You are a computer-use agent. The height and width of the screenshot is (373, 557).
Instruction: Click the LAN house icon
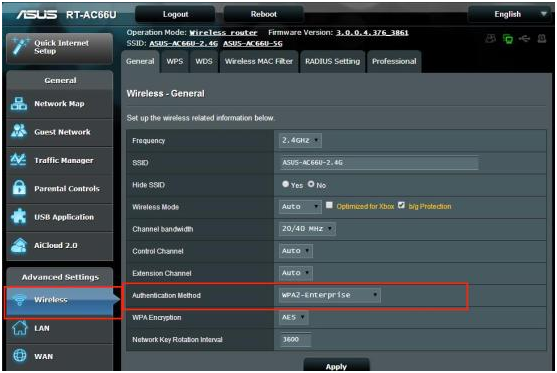tap(20, 328)
